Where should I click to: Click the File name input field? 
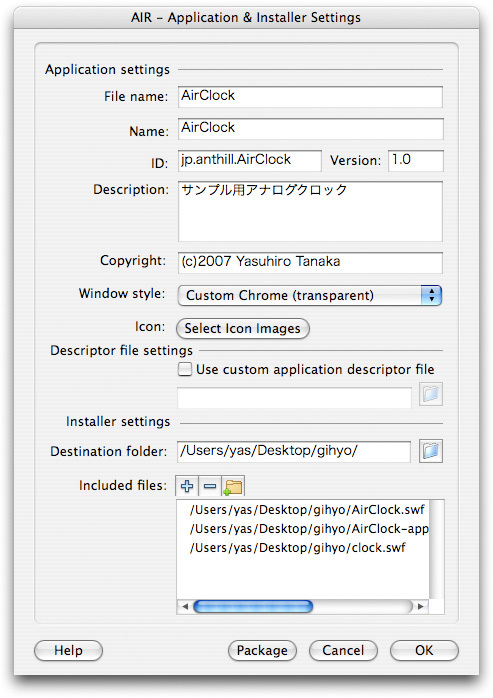pyautogui.click(x=310, y=97)
